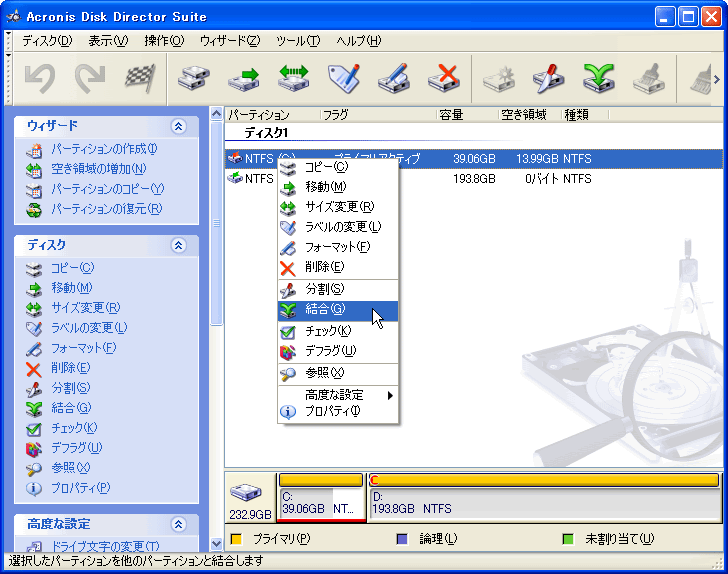Expand the toolbar overflow arrow
The width and height of the screenshot is (728, 574).
click(716, 79)
